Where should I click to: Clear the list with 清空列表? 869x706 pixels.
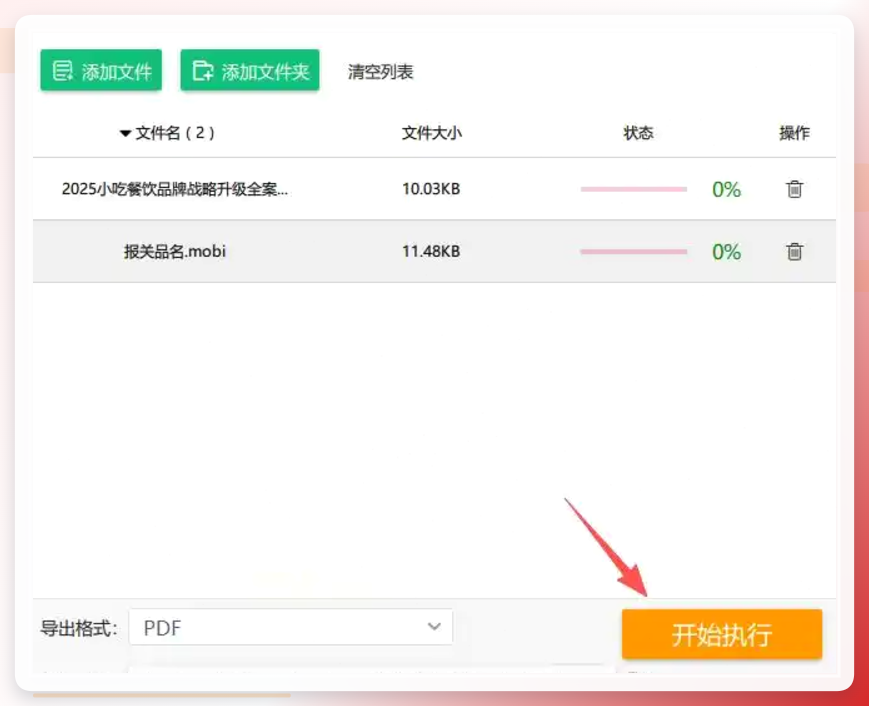pyautogui.click(x=380, y=72)
